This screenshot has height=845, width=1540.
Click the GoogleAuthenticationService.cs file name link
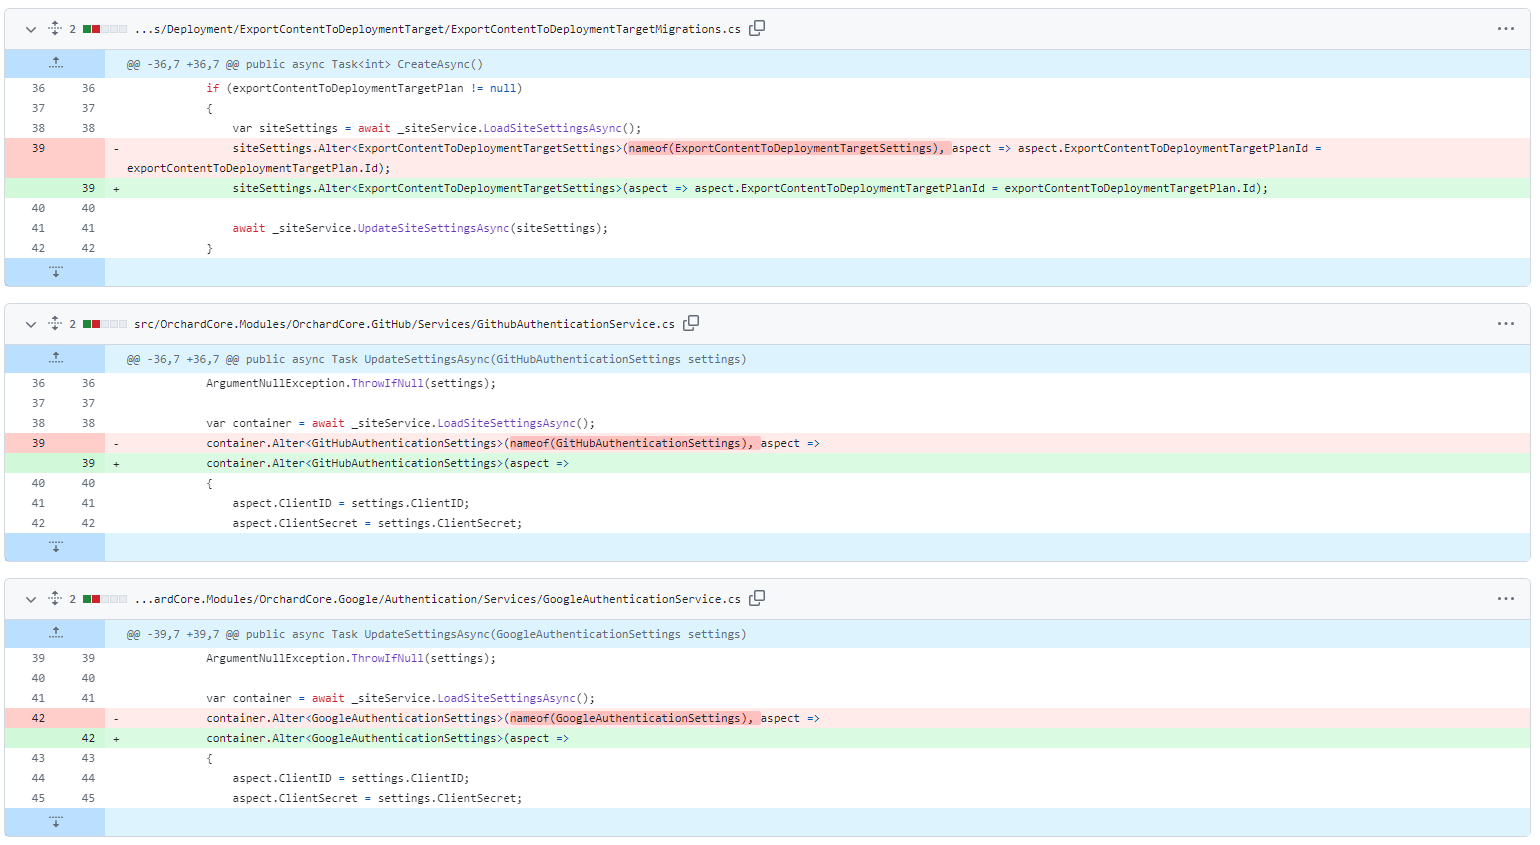click(437, 599)
